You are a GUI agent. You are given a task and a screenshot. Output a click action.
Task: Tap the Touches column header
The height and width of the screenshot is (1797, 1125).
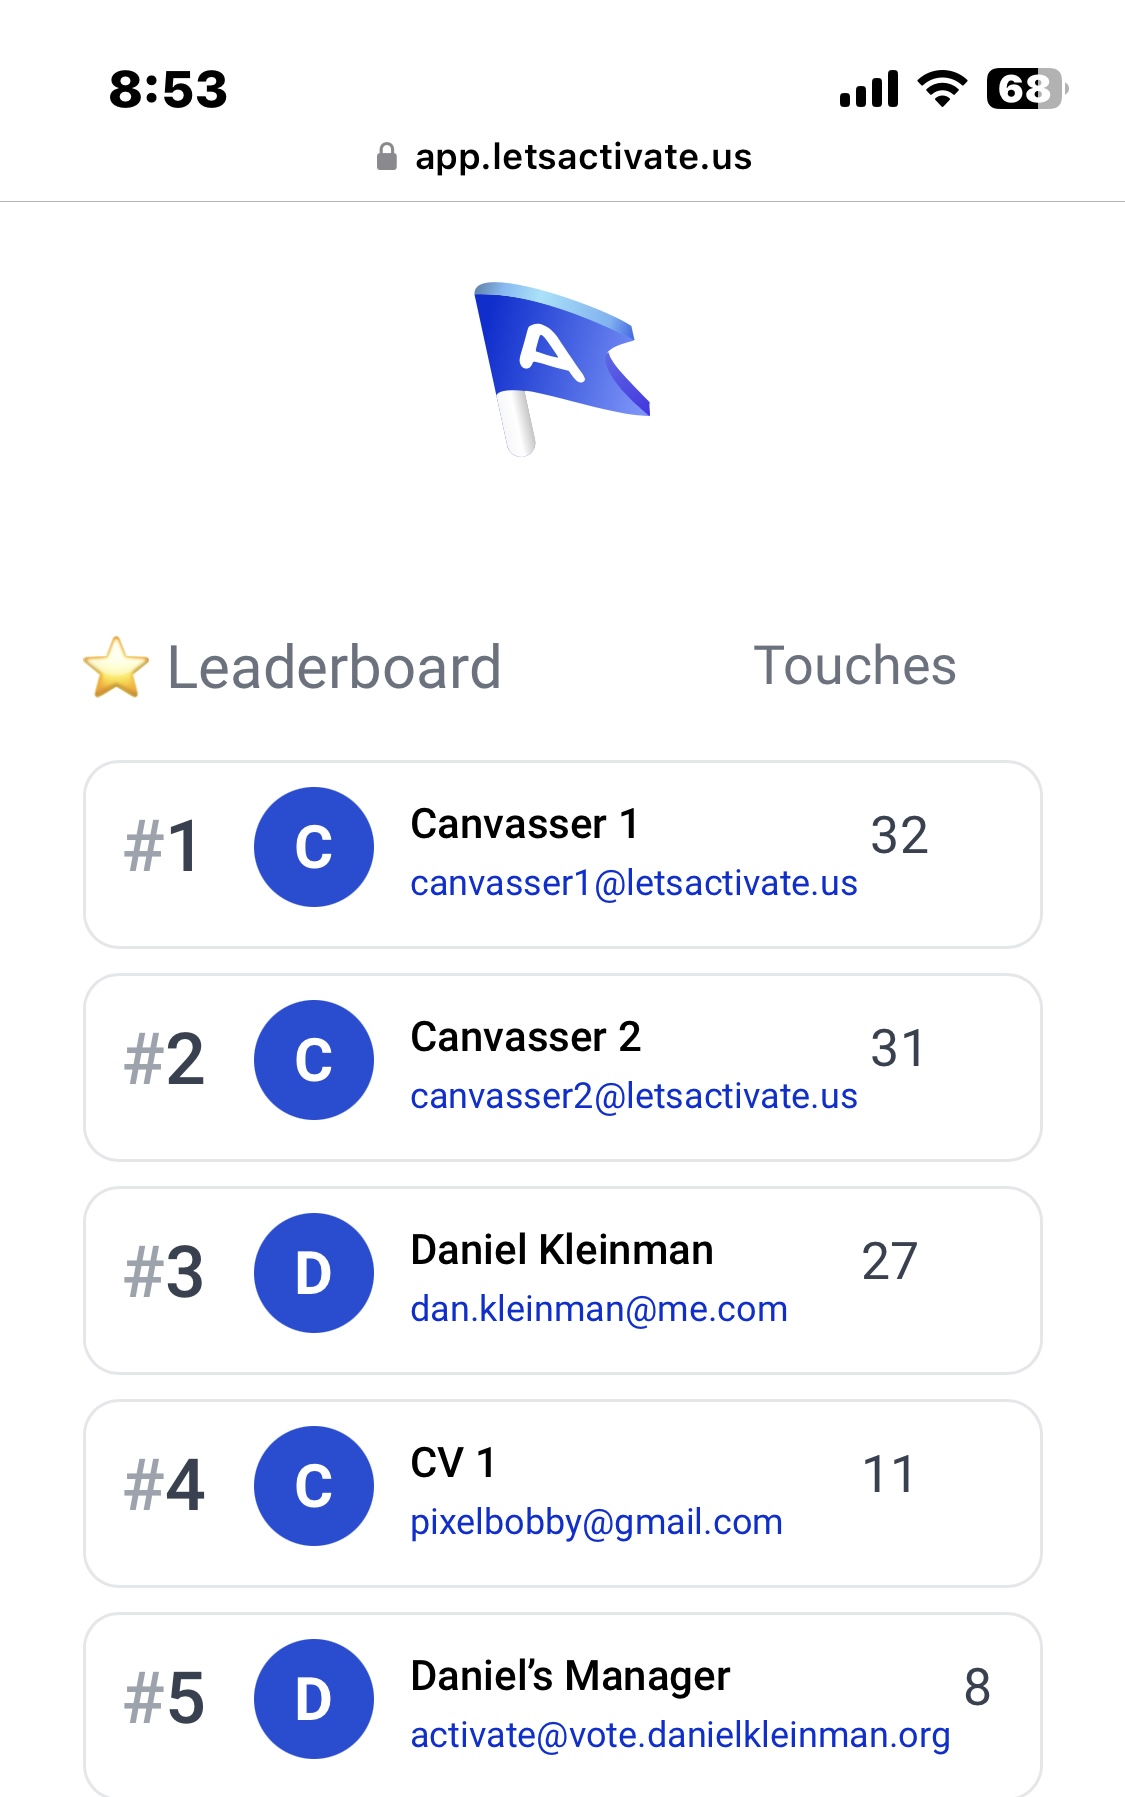point(855,666)
